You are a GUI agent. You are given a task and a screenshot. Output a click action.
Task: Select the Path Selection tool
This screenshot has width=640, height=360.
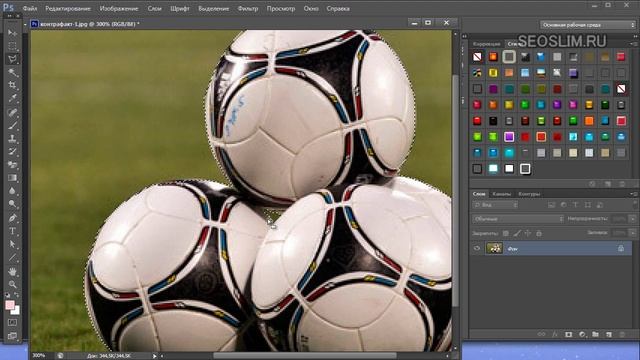tap(12, 244)
